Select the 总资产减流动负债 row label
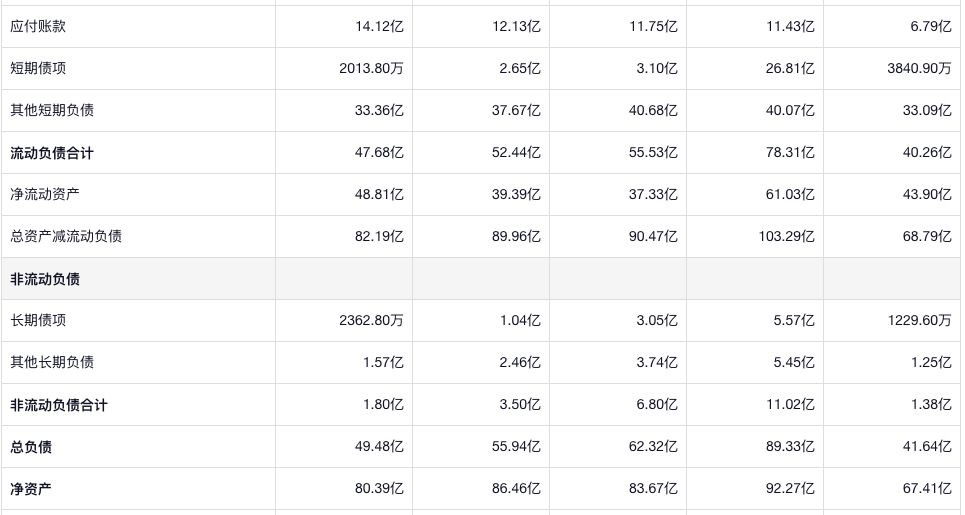 (66, 237)
